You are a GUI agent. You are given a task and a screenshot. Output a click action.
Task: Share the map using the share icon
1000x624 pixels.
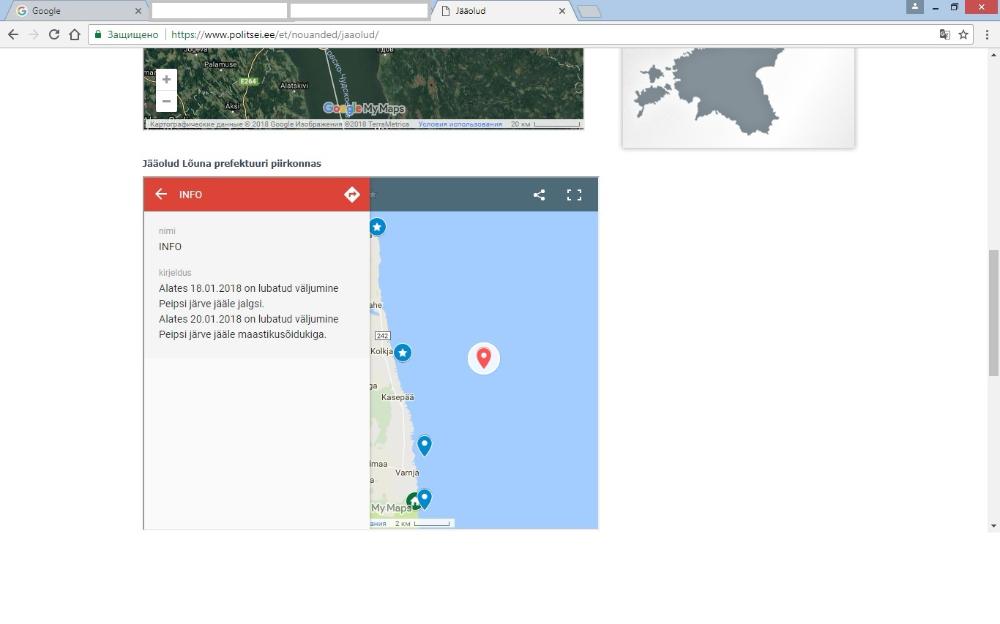(x=539, y=195)
